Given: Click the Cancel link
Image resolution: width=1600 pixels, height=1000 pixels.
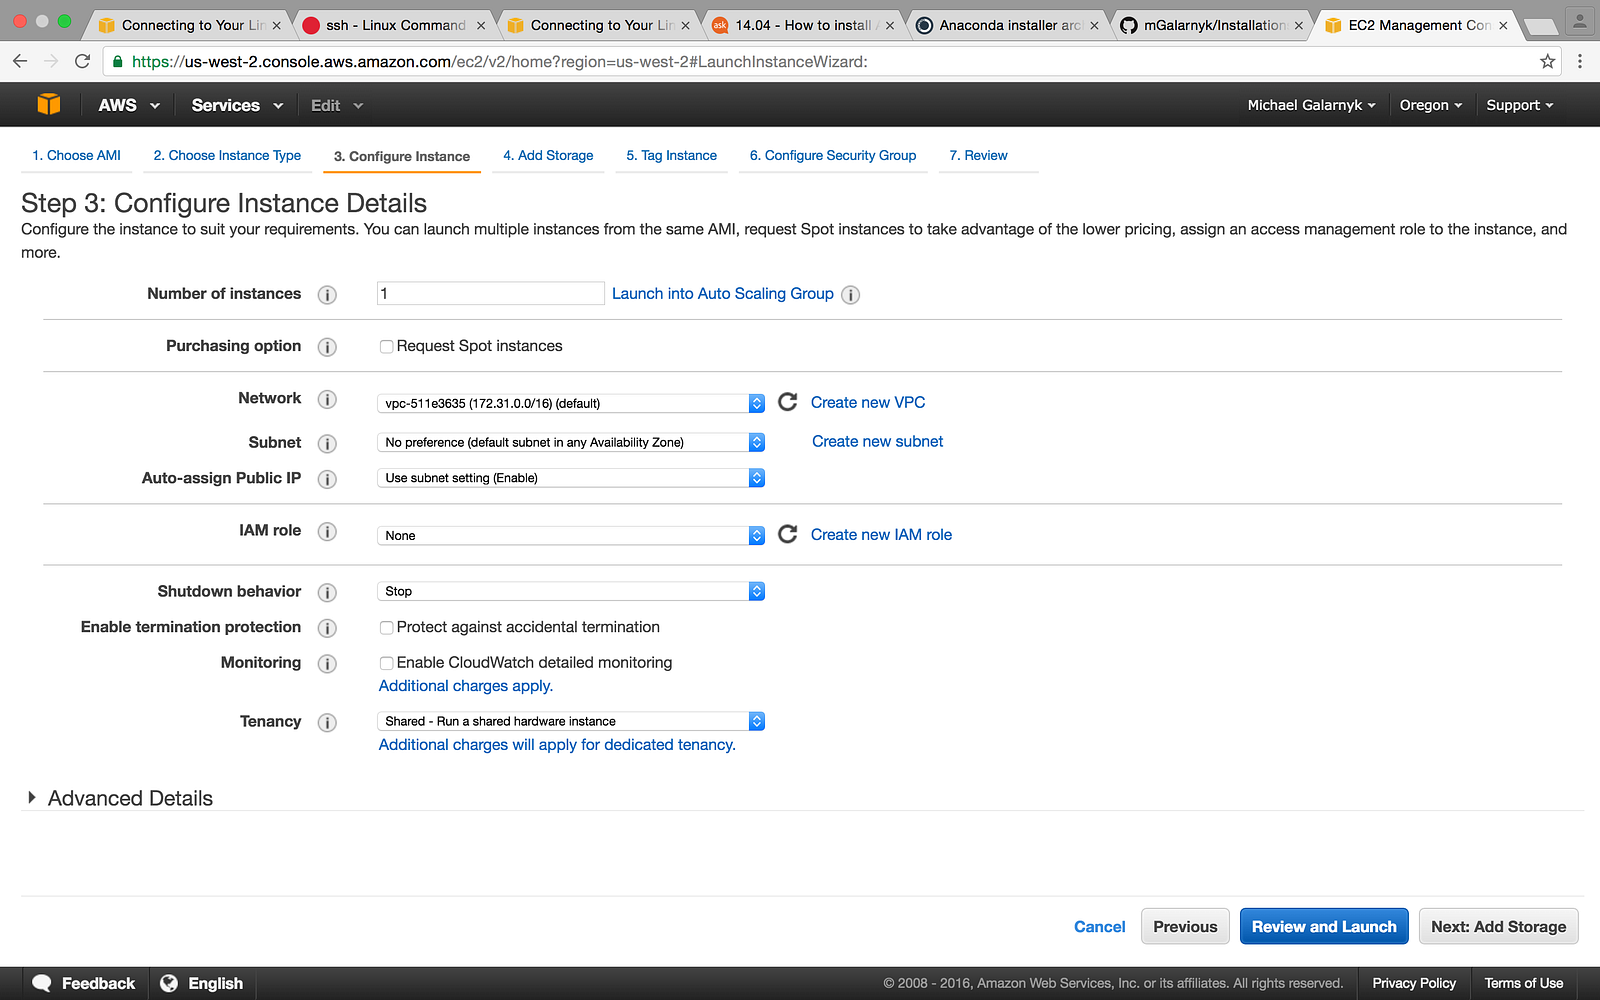Looking at the screenshot, I should coord(1099,927).
